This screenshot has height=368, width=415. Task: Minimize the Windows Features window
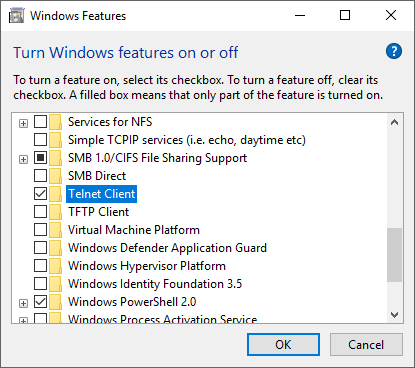[x=300, y=15]
